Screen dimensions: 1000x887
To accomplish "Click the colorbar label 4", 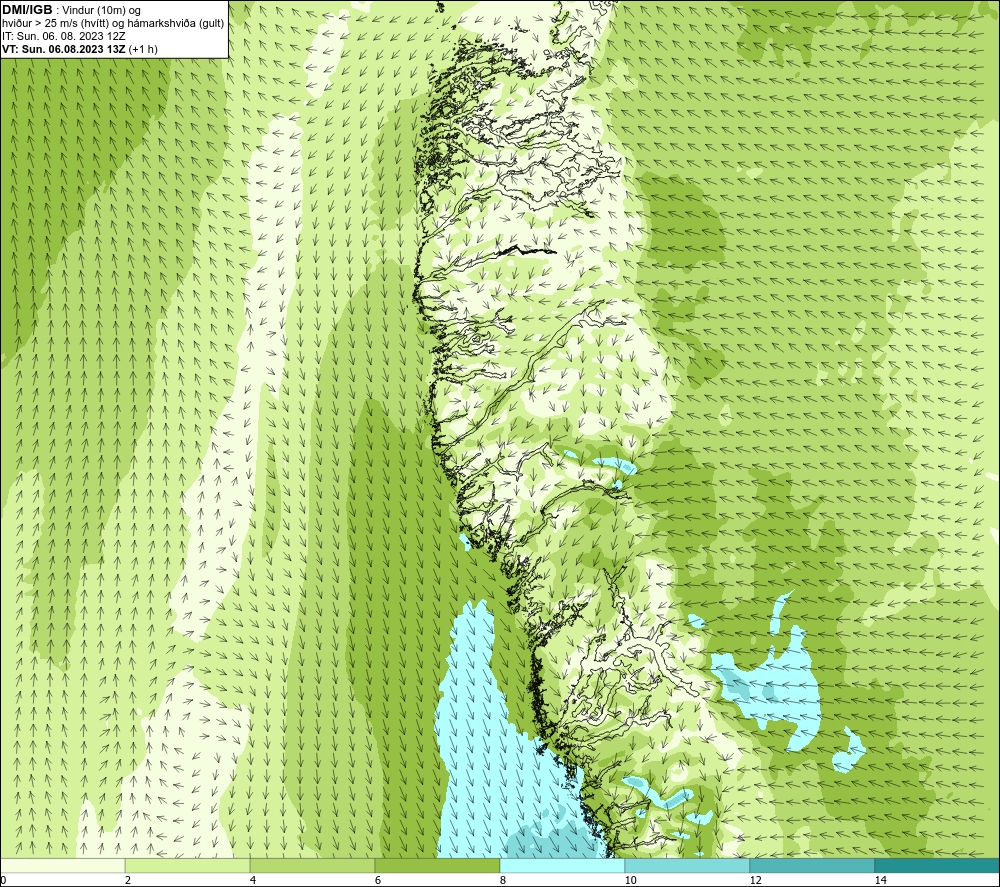I will point(253,880).
